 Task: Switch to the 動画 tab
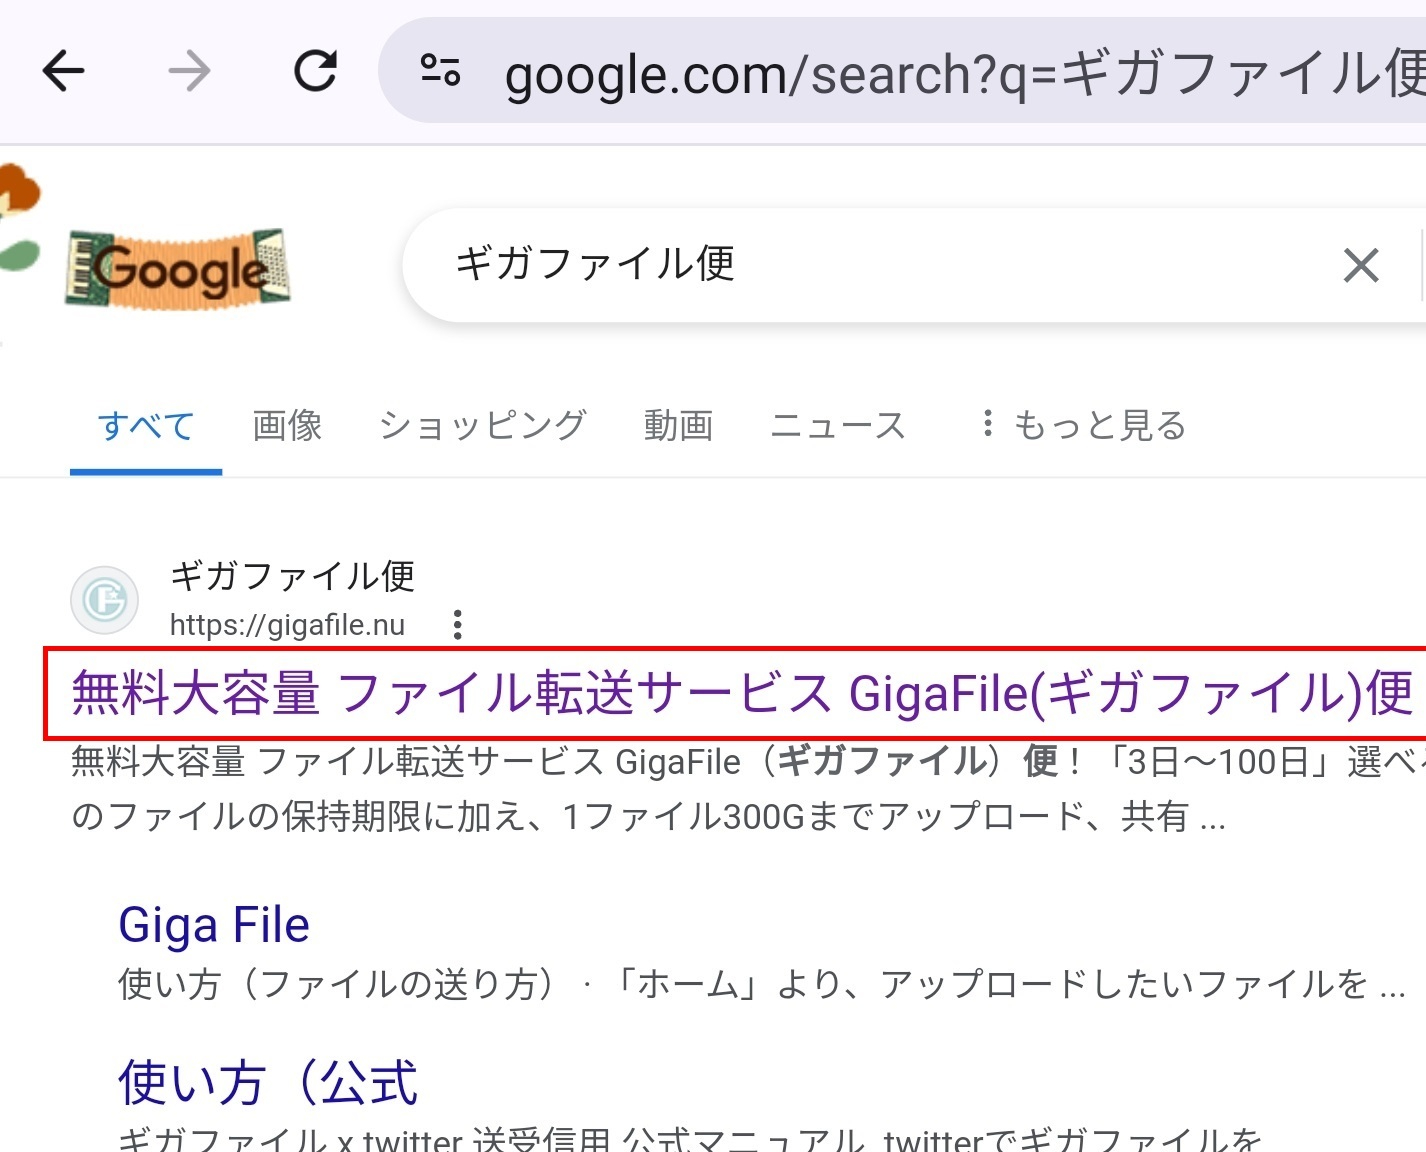coord(678,426)
